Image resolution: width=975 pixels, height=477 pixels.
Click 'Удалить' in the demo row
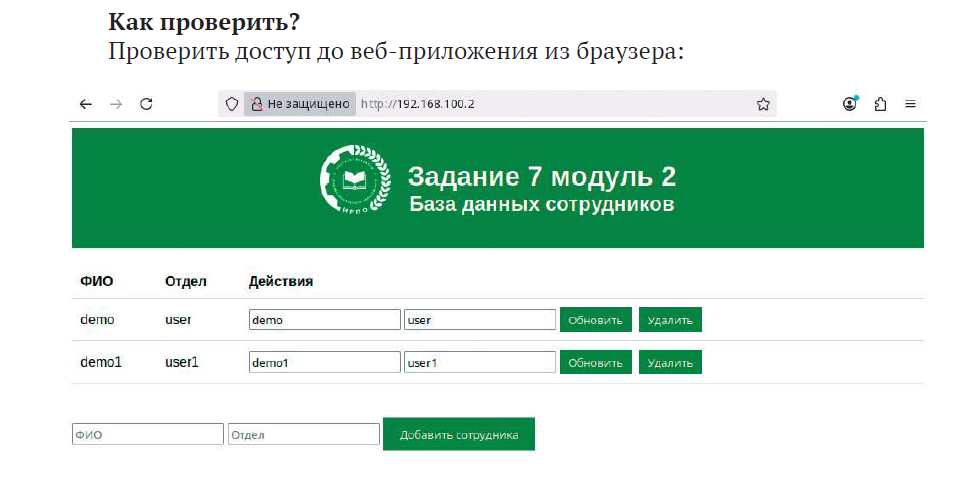(x=670, y=320)
